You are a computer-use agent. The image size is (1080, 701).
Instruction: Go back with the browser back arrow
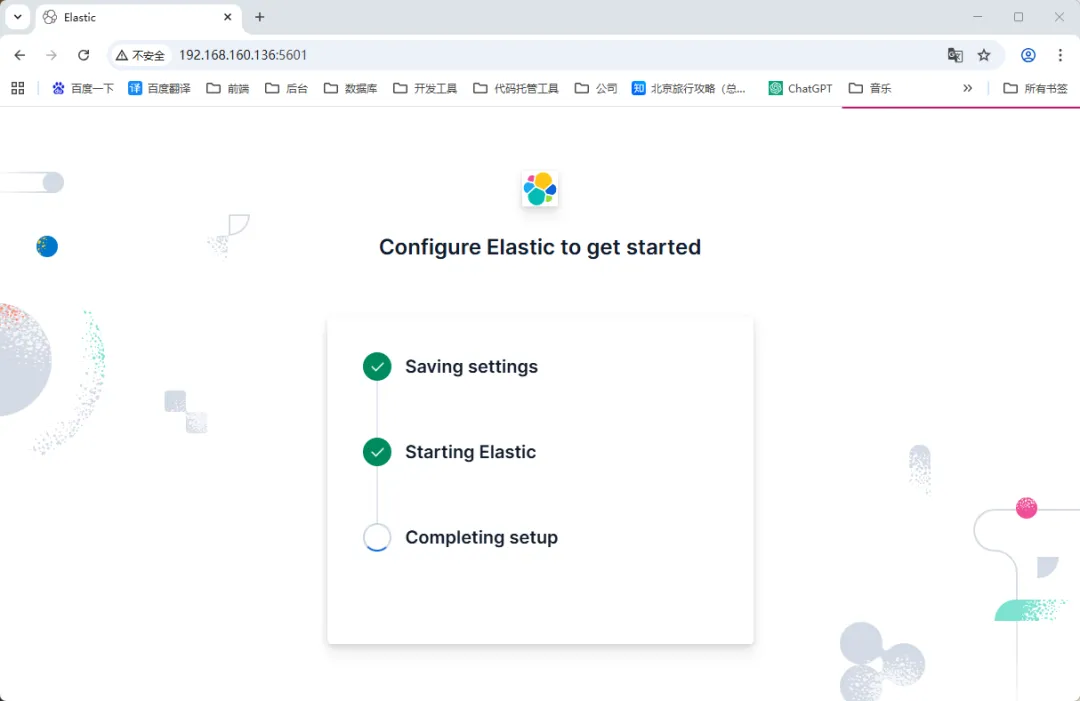[x=19, y=55]
